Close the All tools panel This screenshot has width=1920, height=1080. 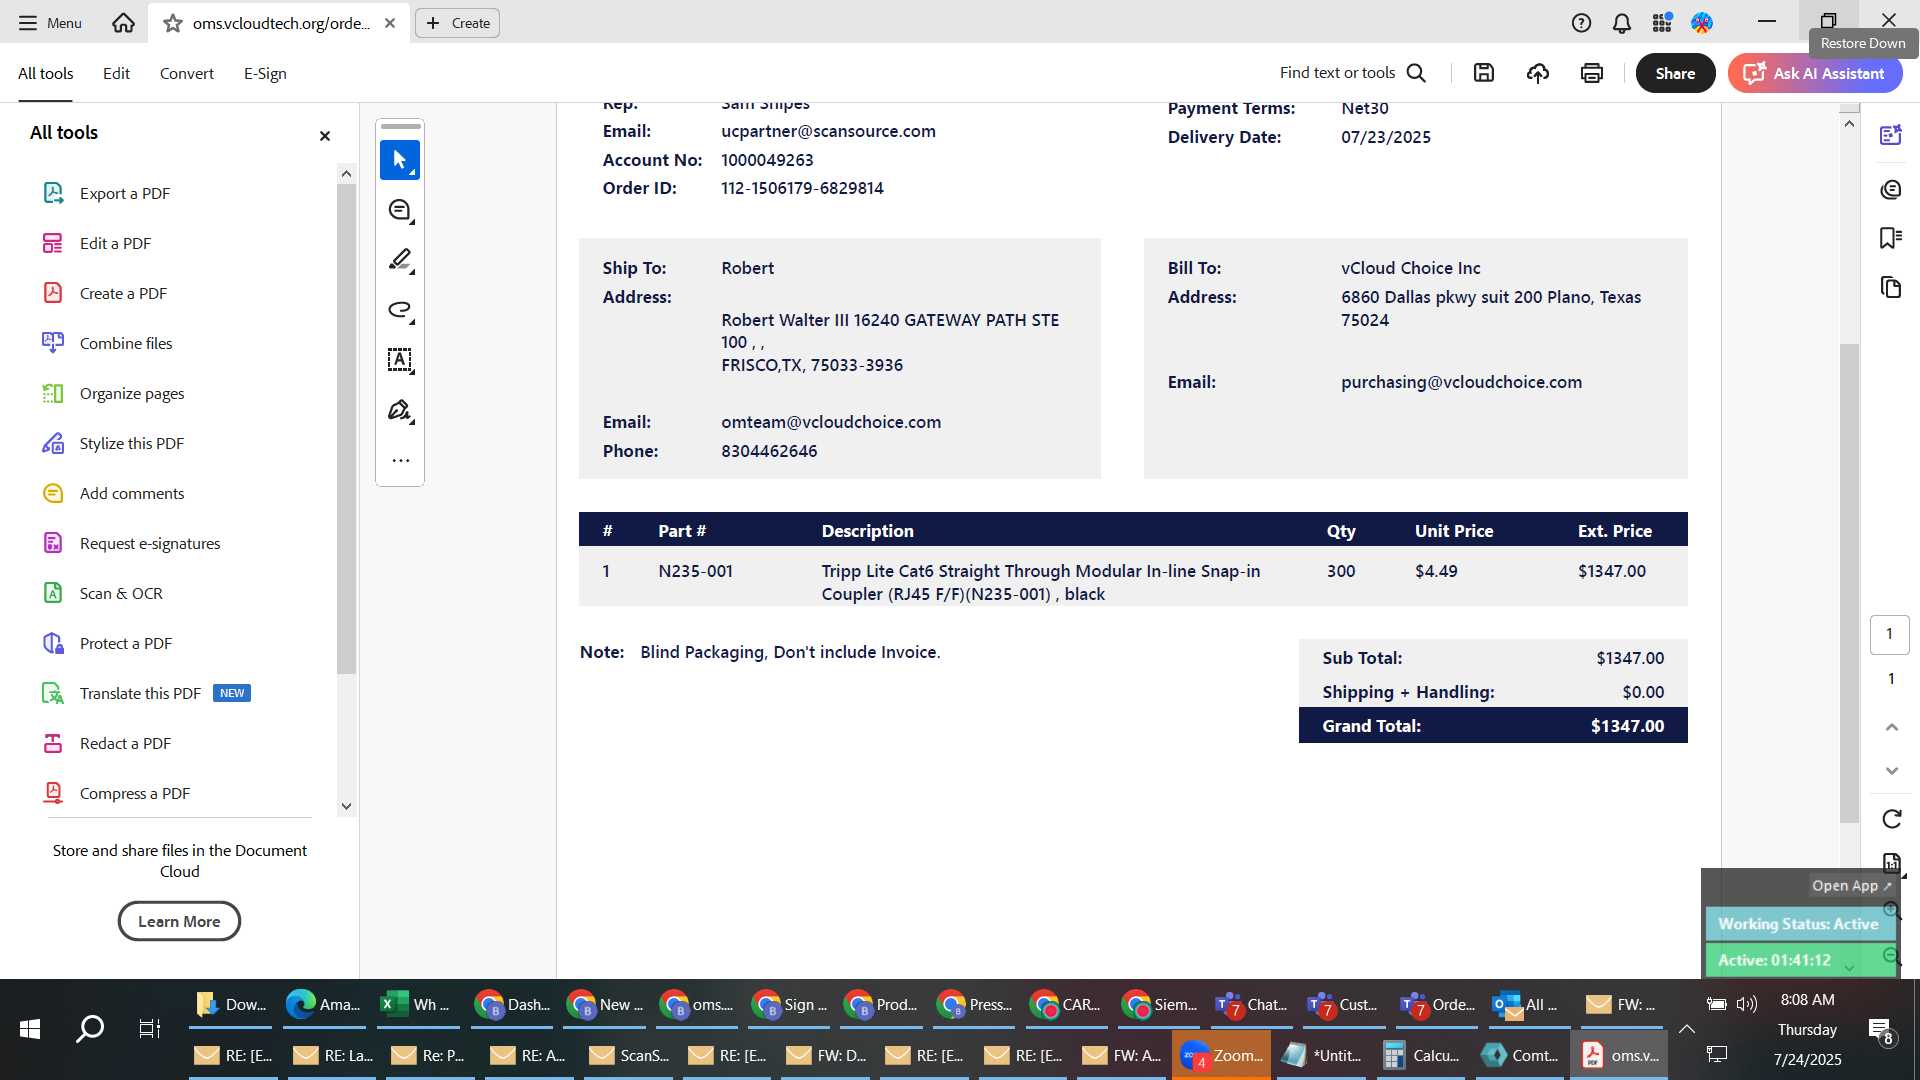coord(324,136)
